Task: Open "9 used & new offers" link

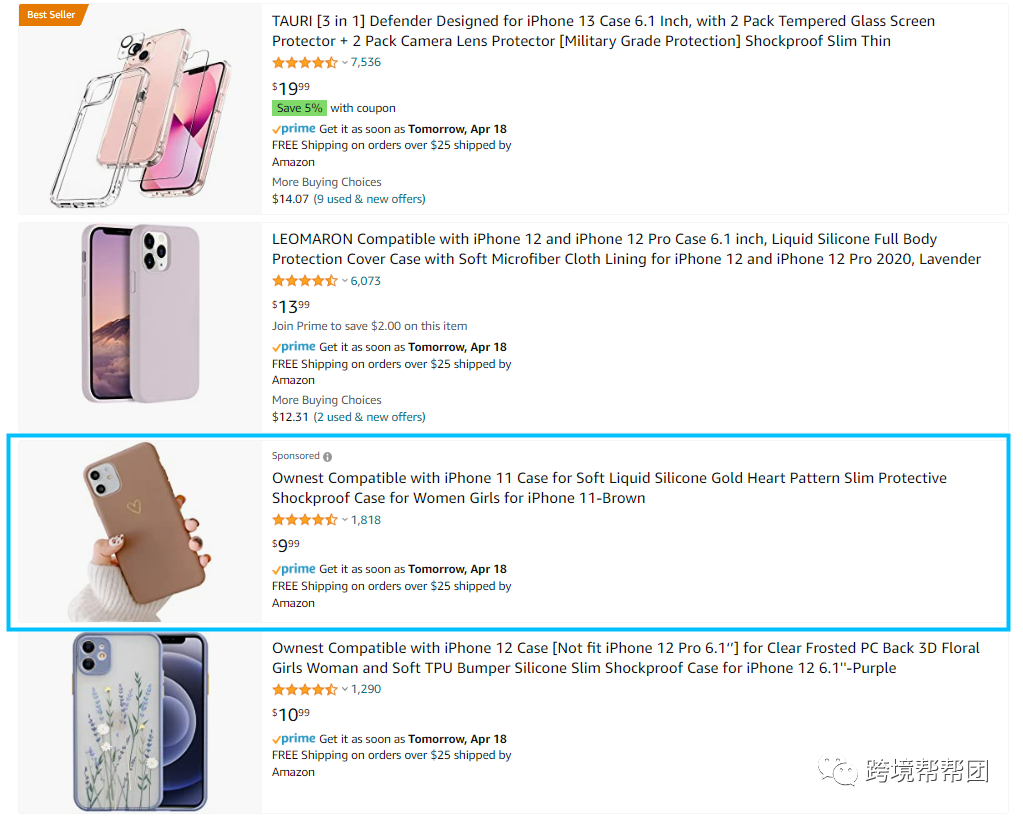Action: 369,199
